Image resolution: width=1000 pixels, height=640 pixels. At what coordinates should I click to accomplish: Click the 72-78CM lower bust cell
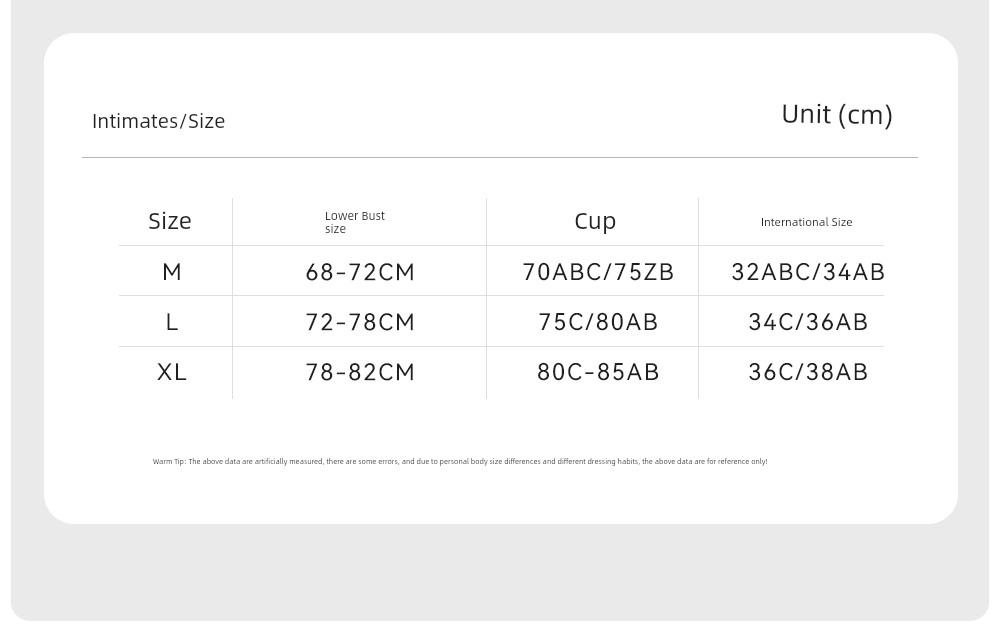click(x=360, y=322)
